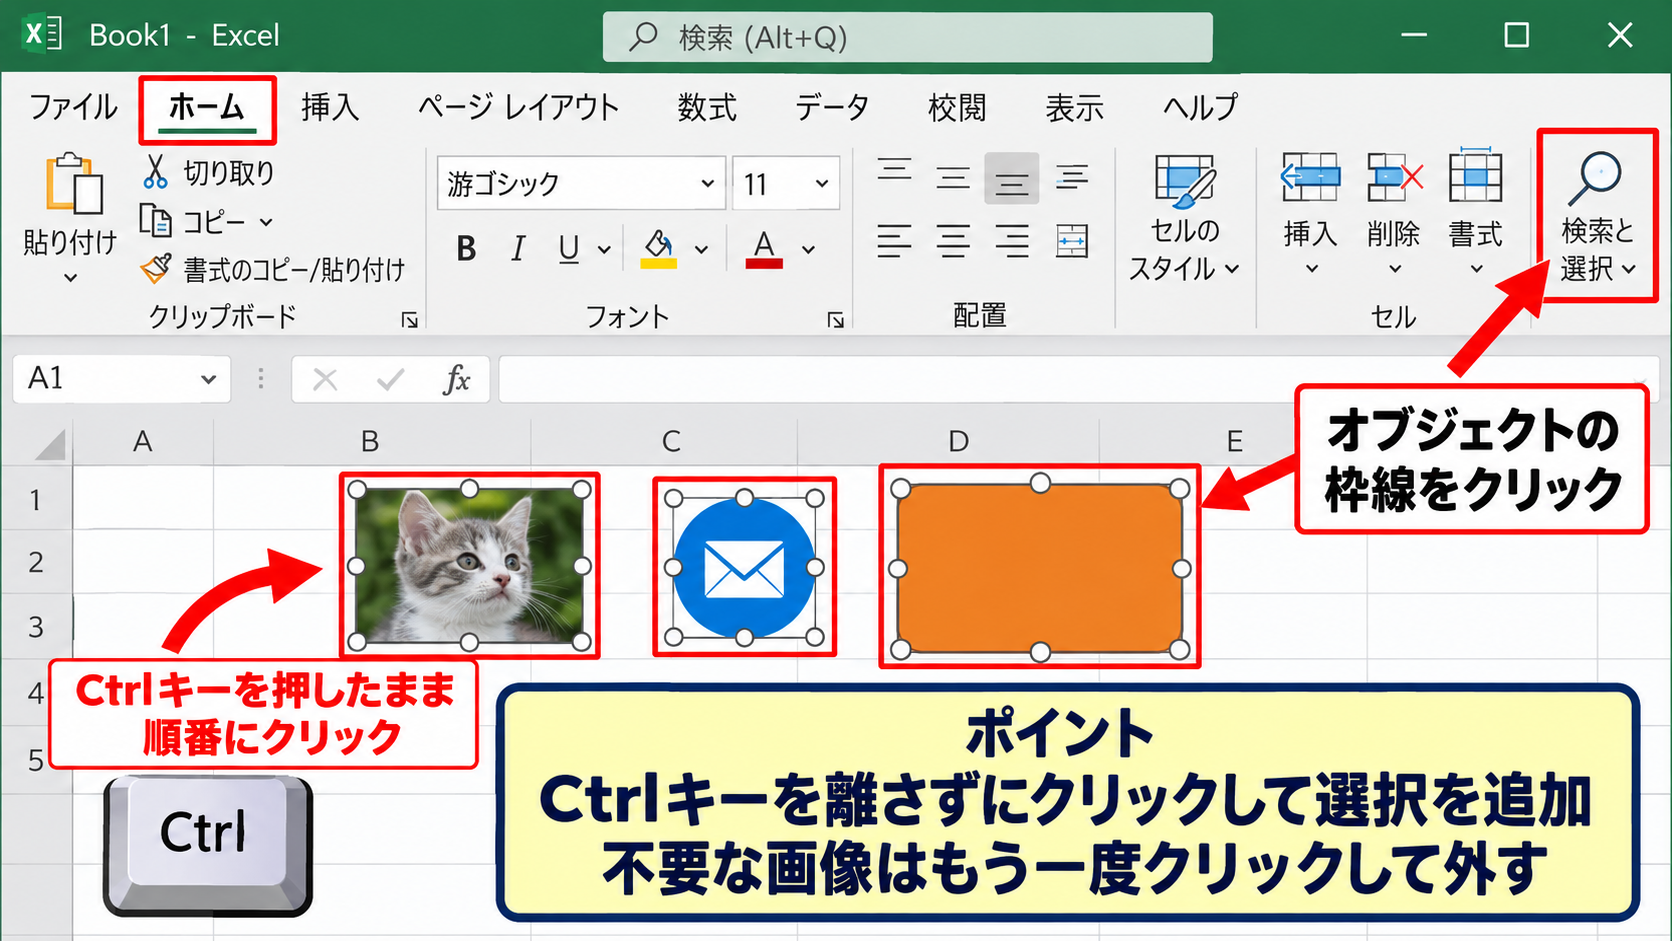Expand the Copy options arrow
The height and width of the screenshot is (941, 1672).
pos(266,221)
